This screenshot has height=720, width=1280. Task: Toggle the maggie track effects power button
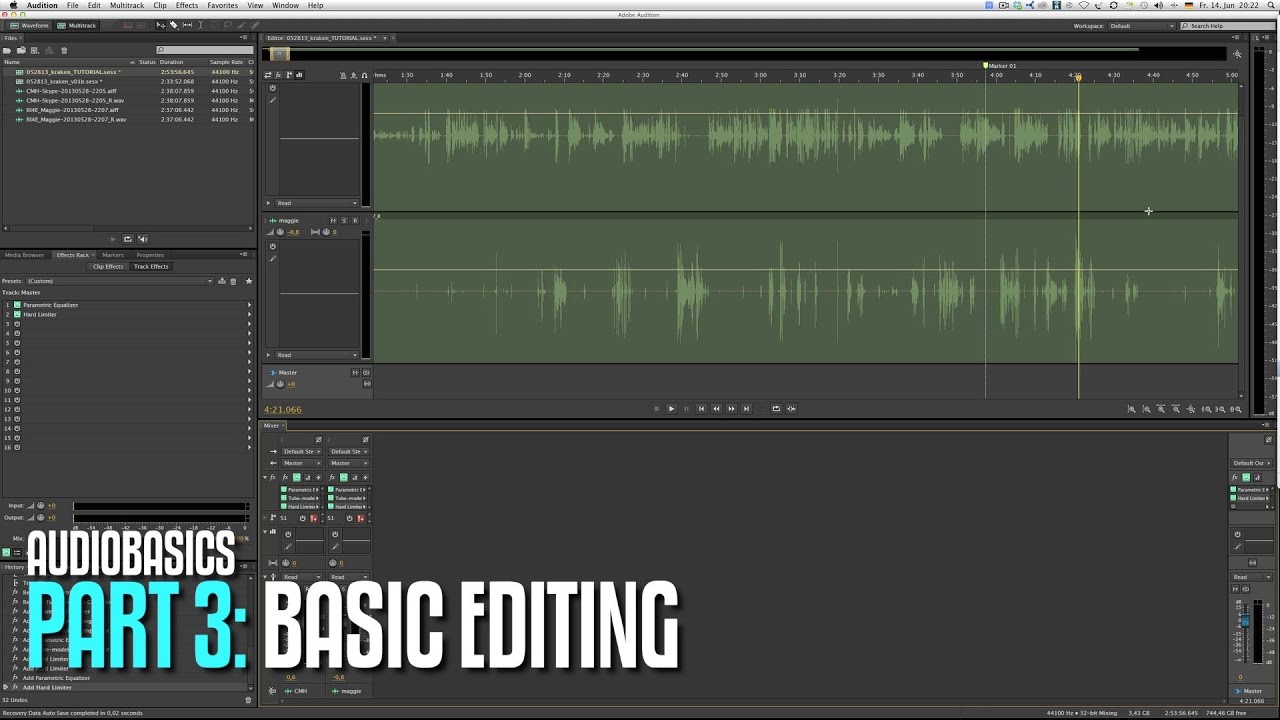pyautogui.click(x=271, y=246)
